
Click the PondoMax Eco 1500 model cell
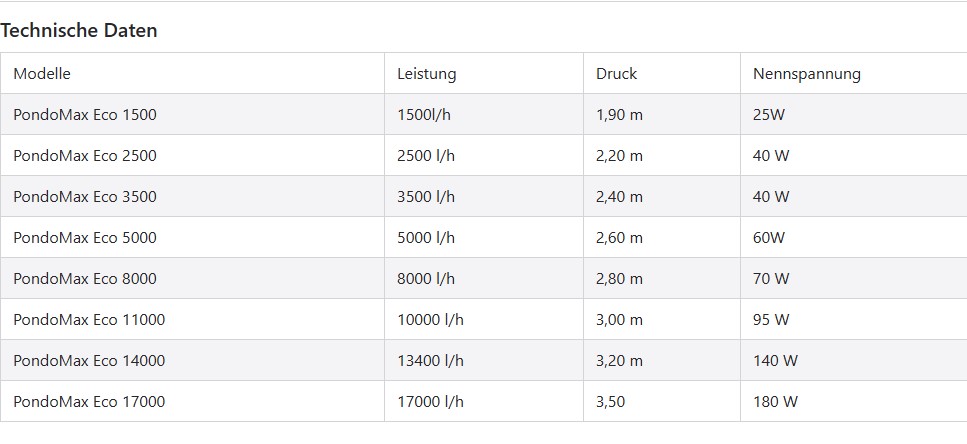point(85,115)
